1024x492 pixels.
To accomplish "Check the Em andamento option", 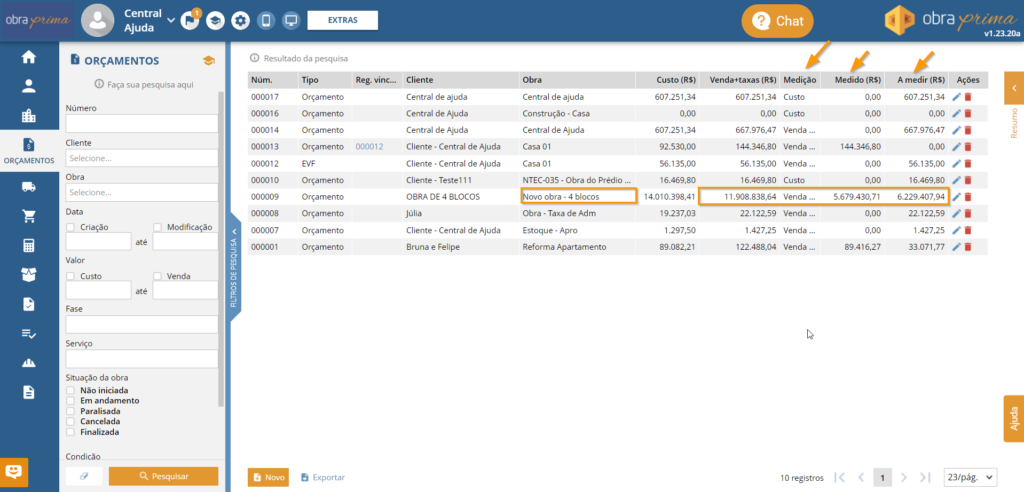I will (x=71, y=401).
